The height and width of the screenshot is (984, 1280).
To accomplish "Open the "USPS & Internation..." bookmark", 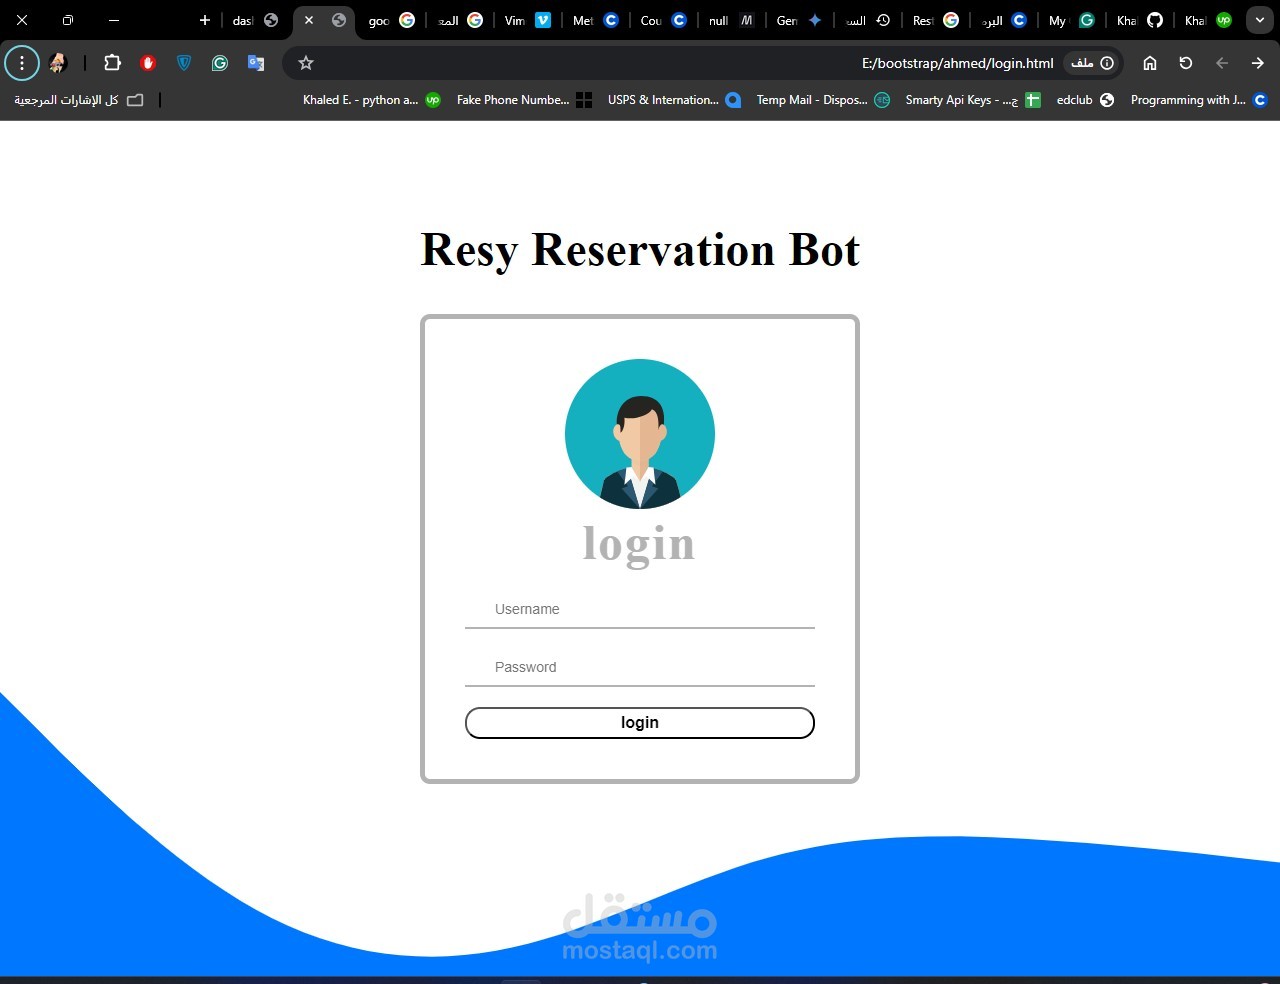I will (675, 100).
